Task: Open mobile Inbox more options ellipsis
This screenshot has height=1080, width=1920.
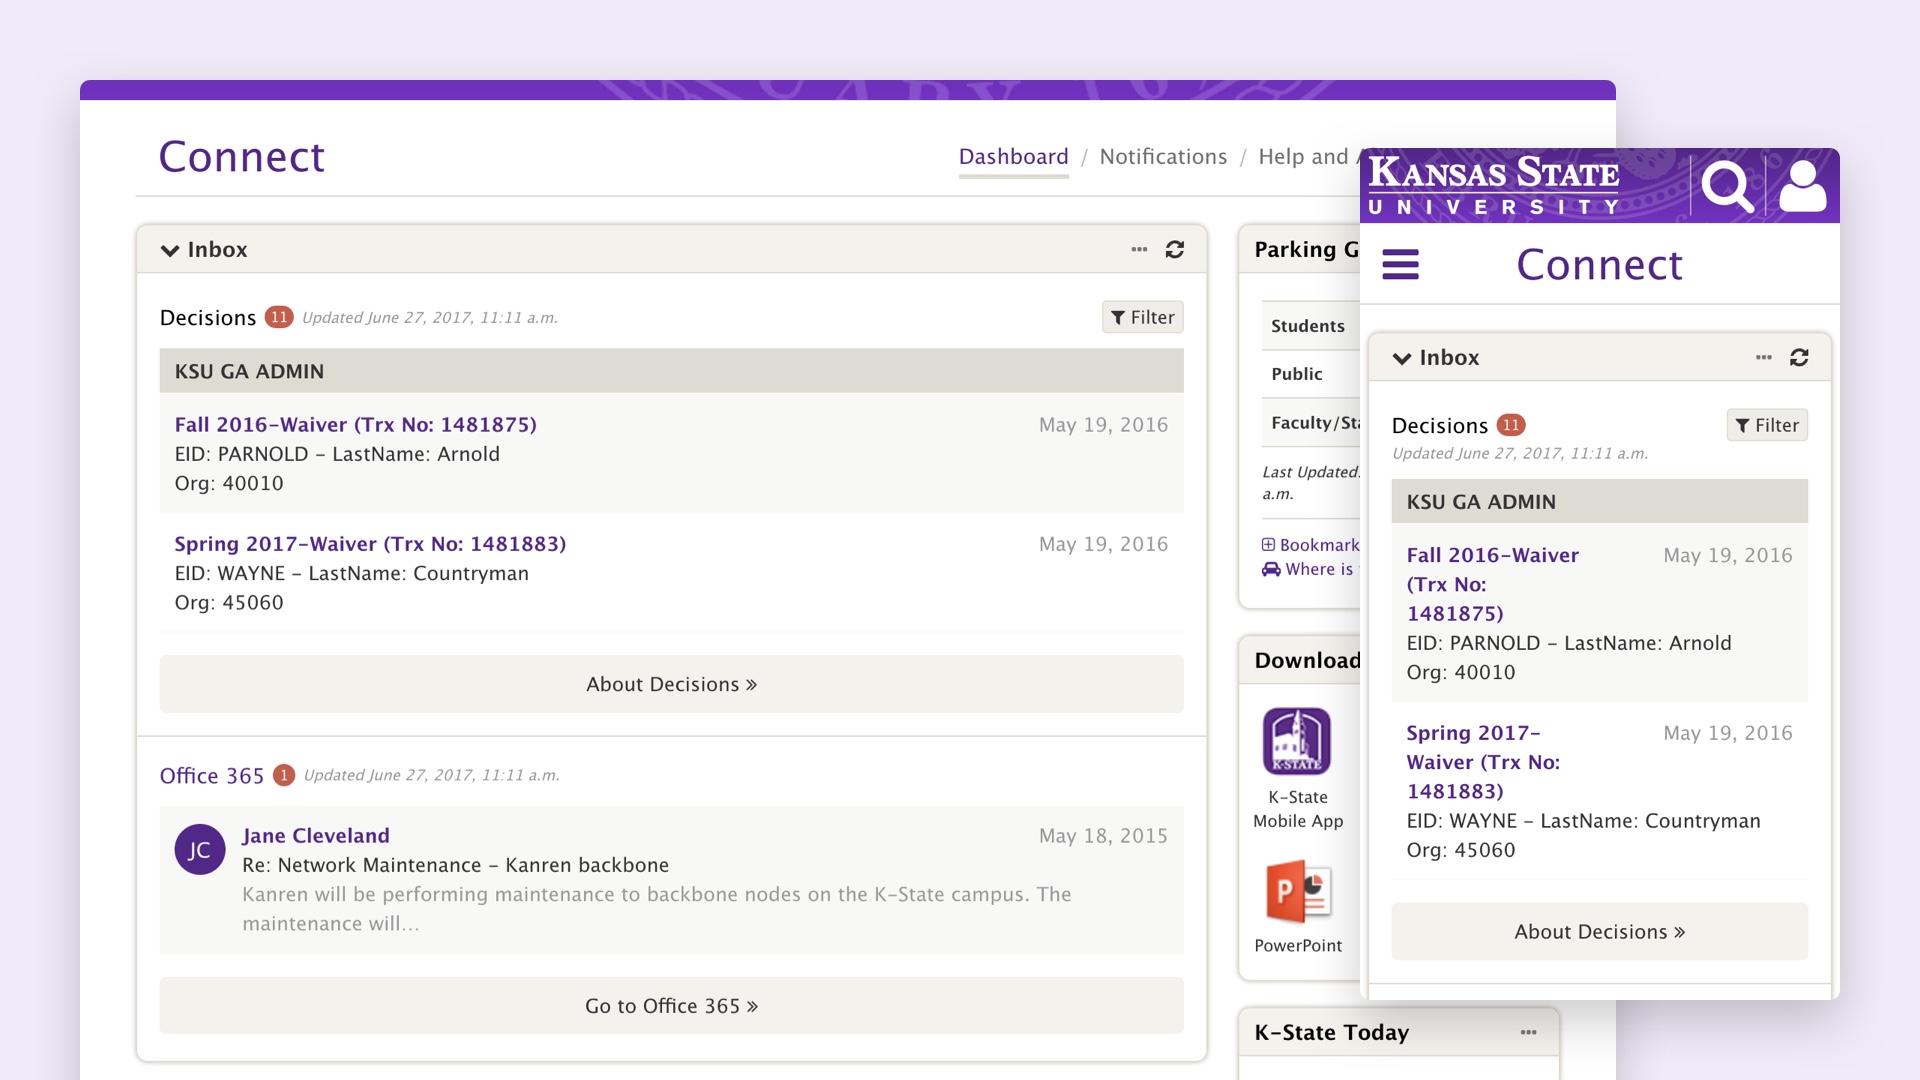Action: (x=1763, y=357)
